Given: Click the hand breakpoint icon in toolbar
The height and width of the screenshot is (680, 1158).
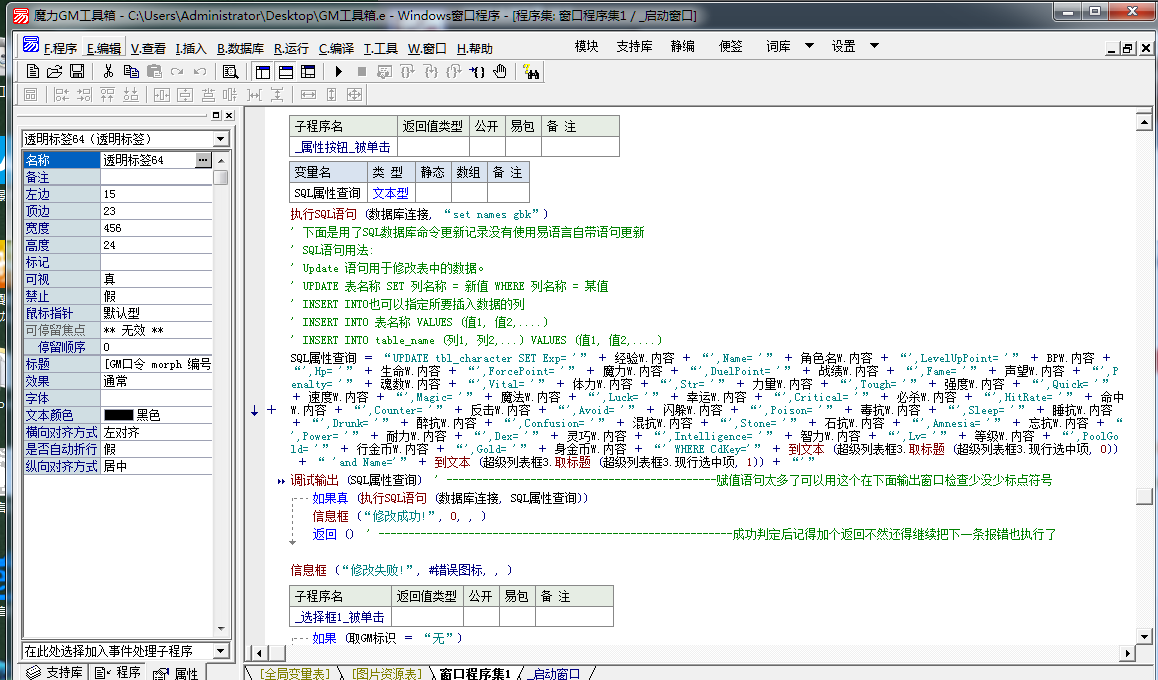Looking at the screenshot, I should tap(500, 71).
